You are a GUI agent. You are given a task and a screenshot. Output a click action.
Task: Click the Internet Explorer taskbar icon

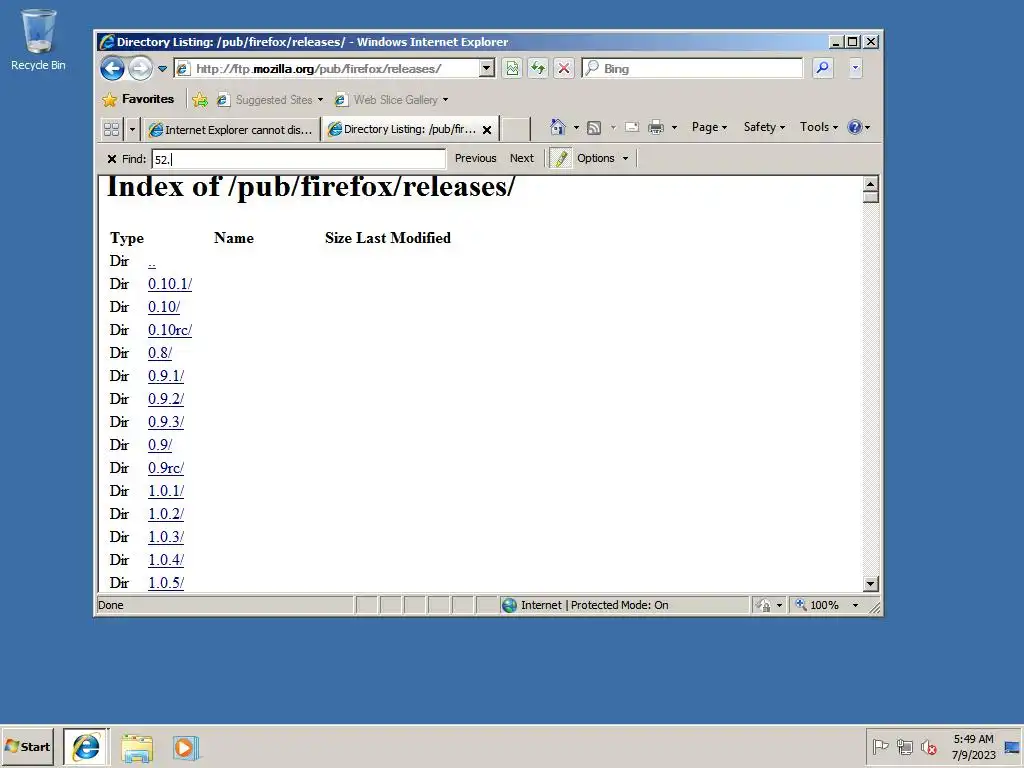[86, 747]
